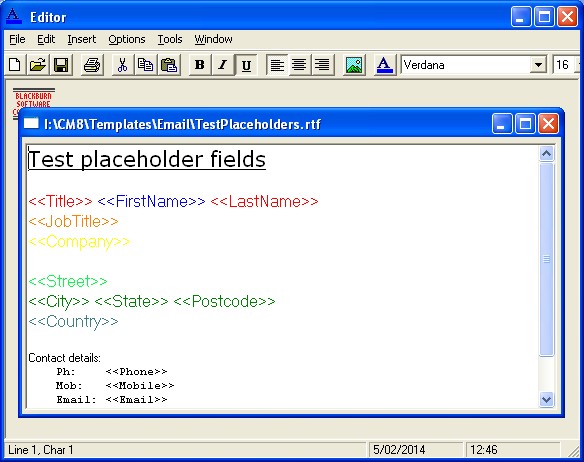
Task: Paste from clipboard icon
Action: [x=169, y=65]
